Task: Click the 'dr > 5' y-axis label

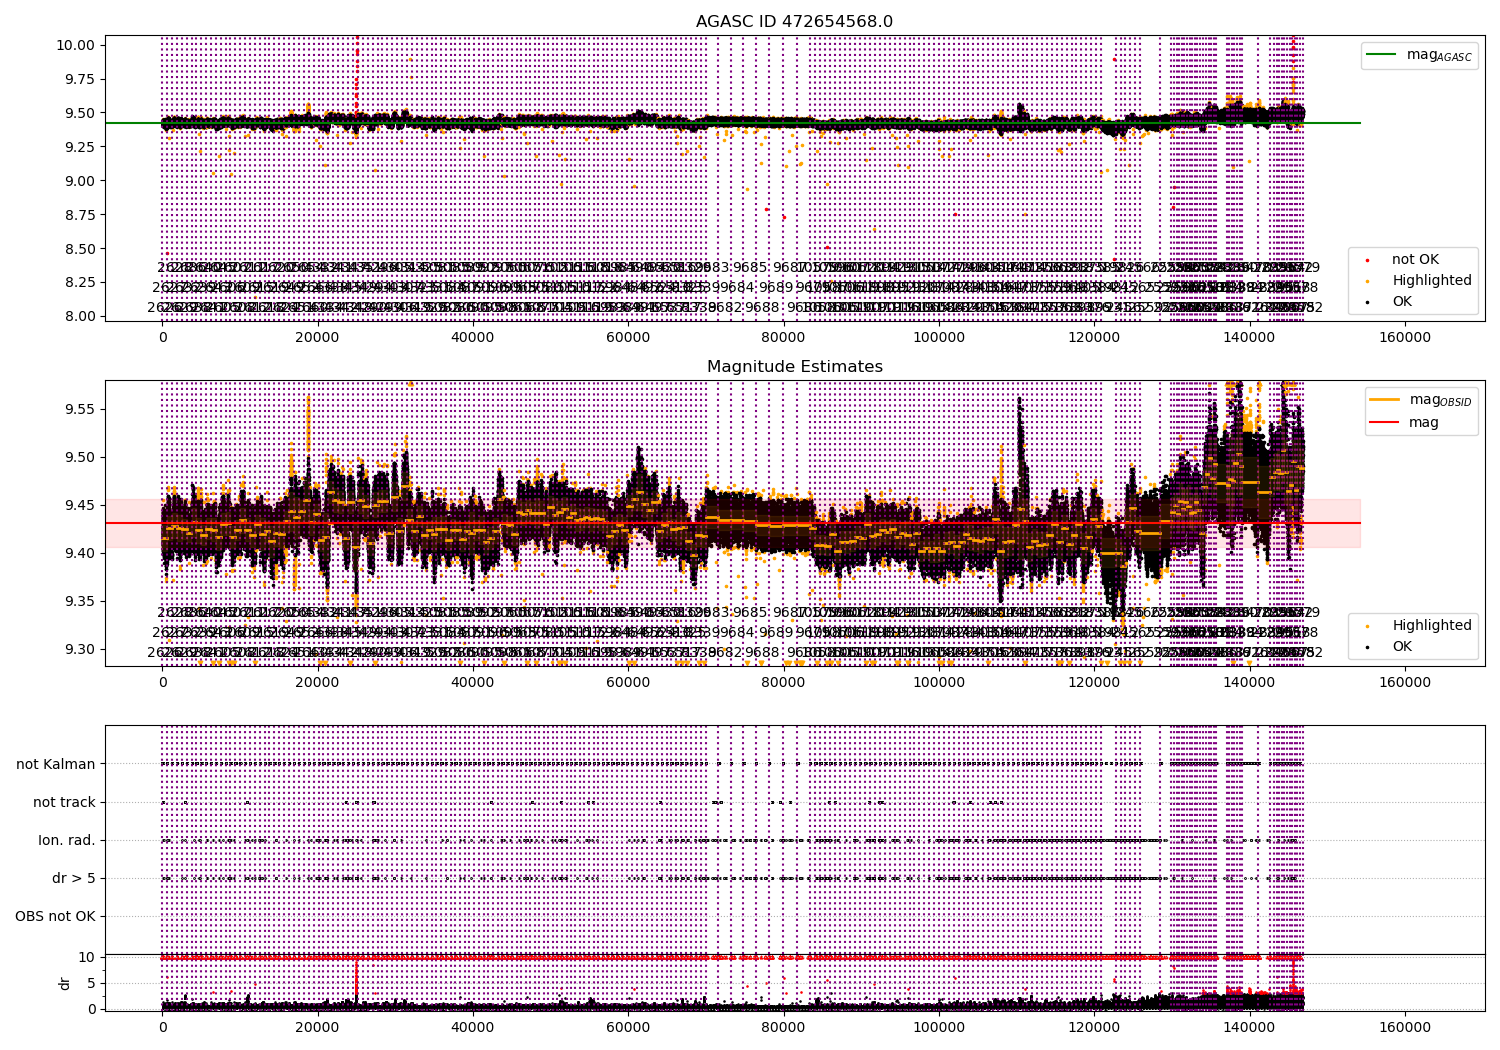Action: pos(74,878)
